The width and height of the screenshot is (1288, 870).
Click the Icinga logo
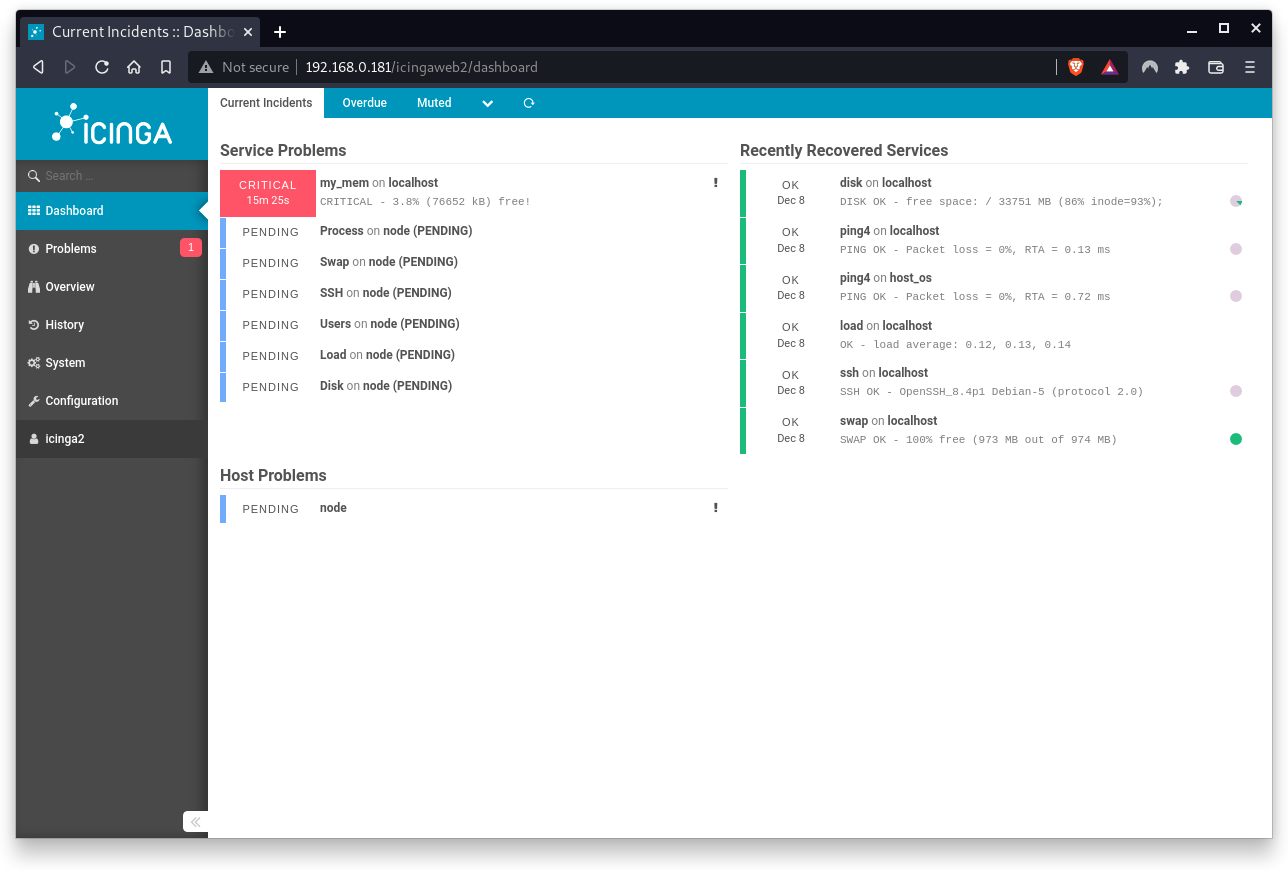111,123
